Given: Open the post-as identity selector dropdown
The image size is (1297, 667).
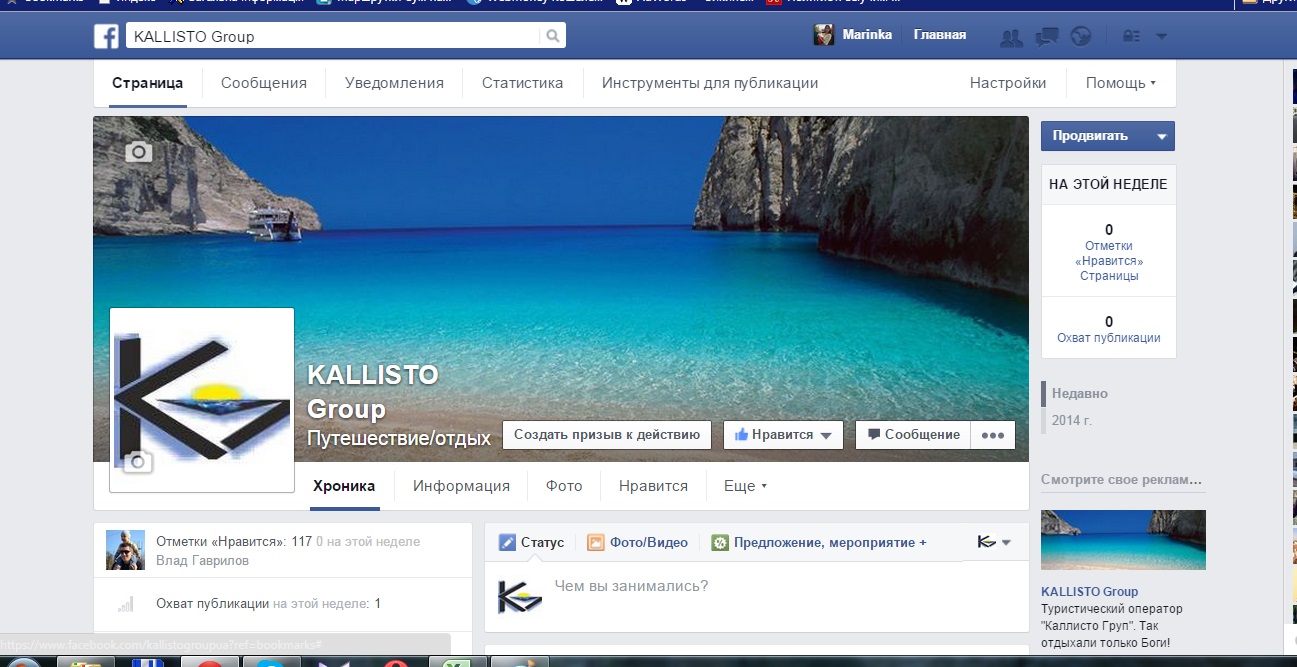Looking at the screenshot, I should tap(995, 542).
